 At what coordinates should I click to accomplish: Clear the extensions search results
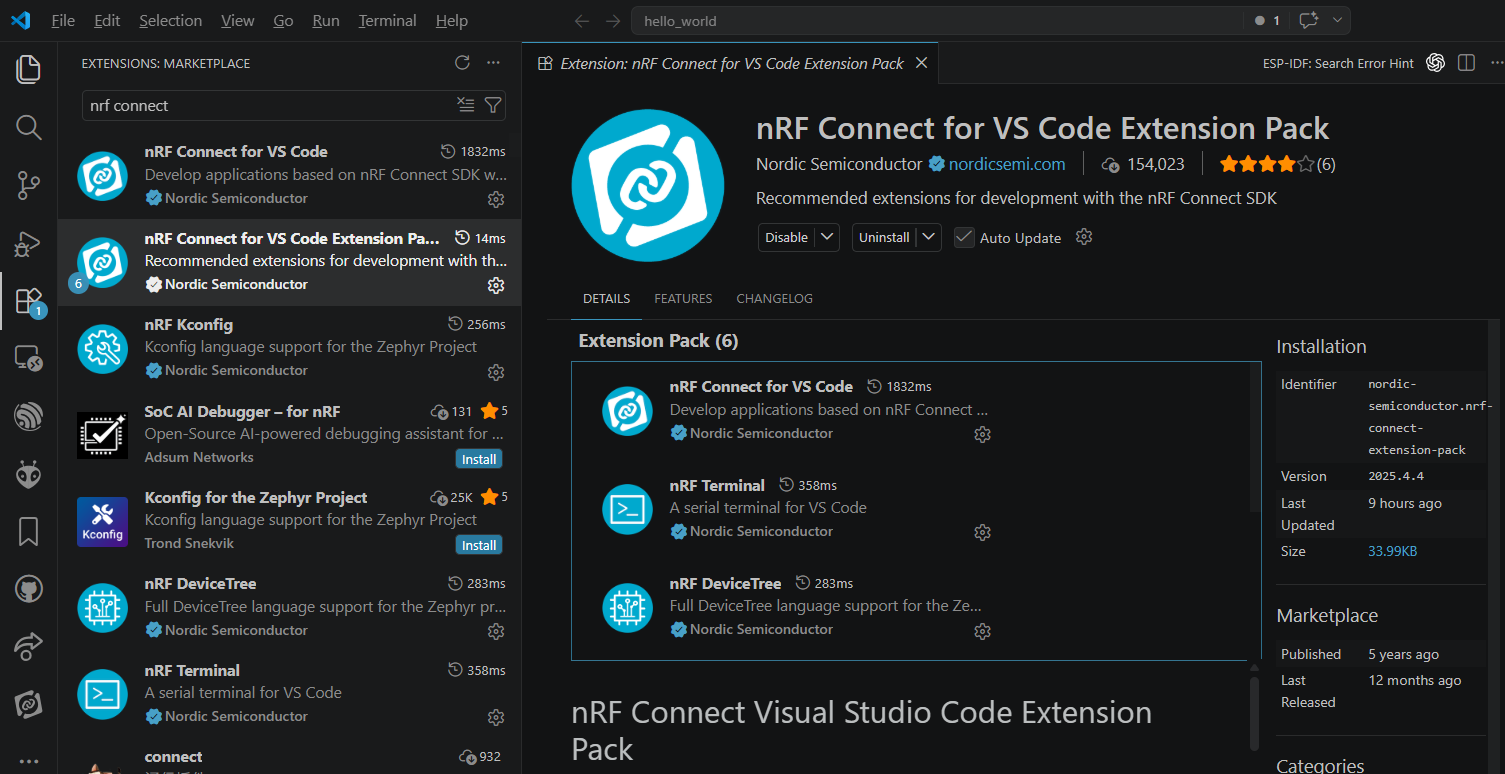coord(466,105)
